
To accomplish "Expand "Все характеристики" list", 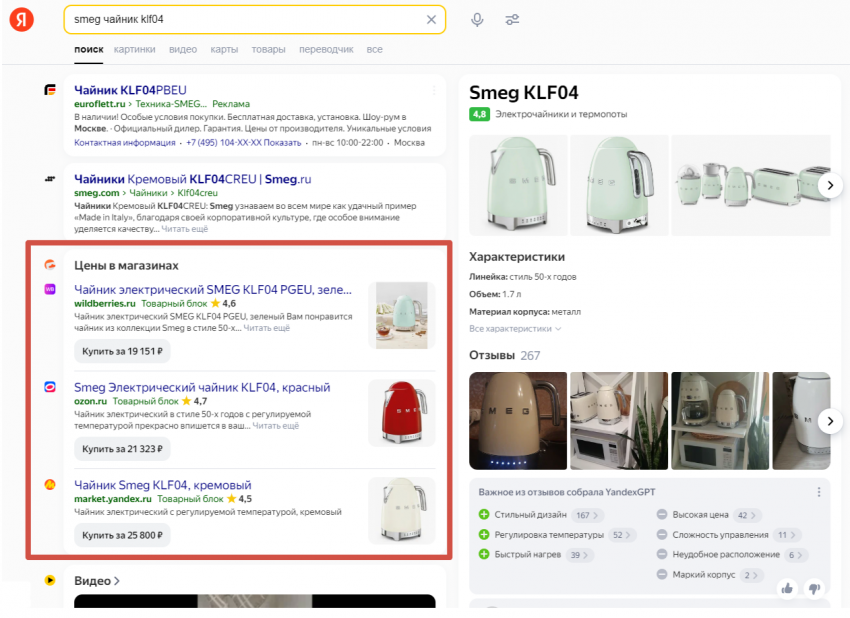I will point(515,328).
